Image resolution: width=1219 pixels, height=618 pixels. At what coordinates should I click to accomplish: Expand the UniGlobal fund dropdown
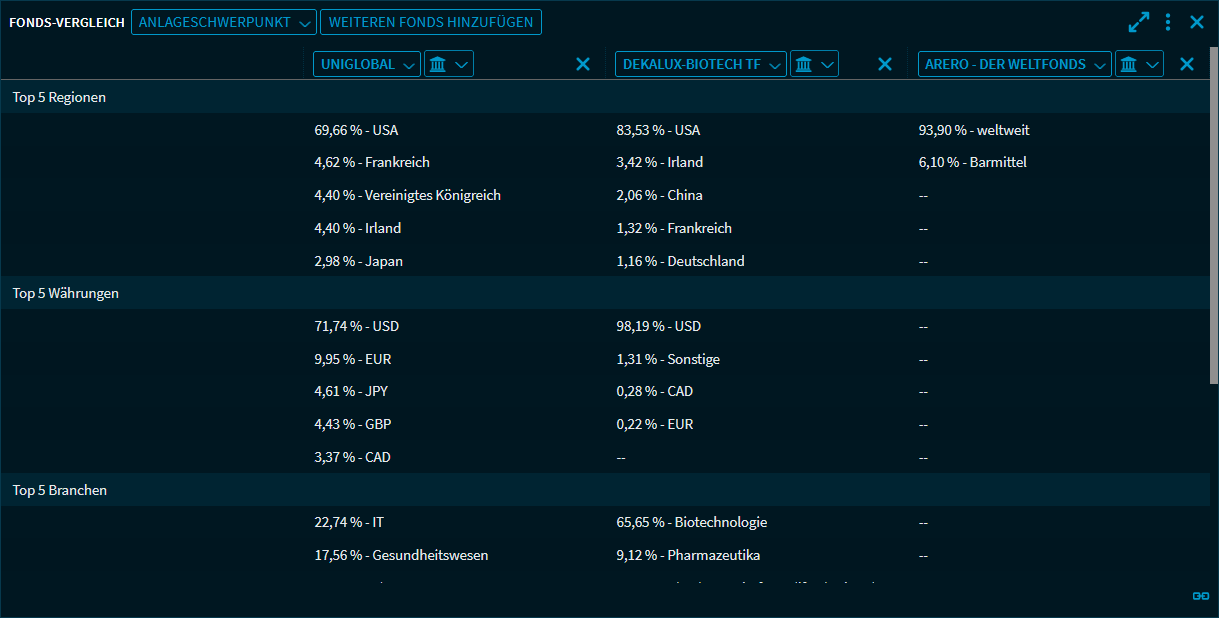coord(367,64)
